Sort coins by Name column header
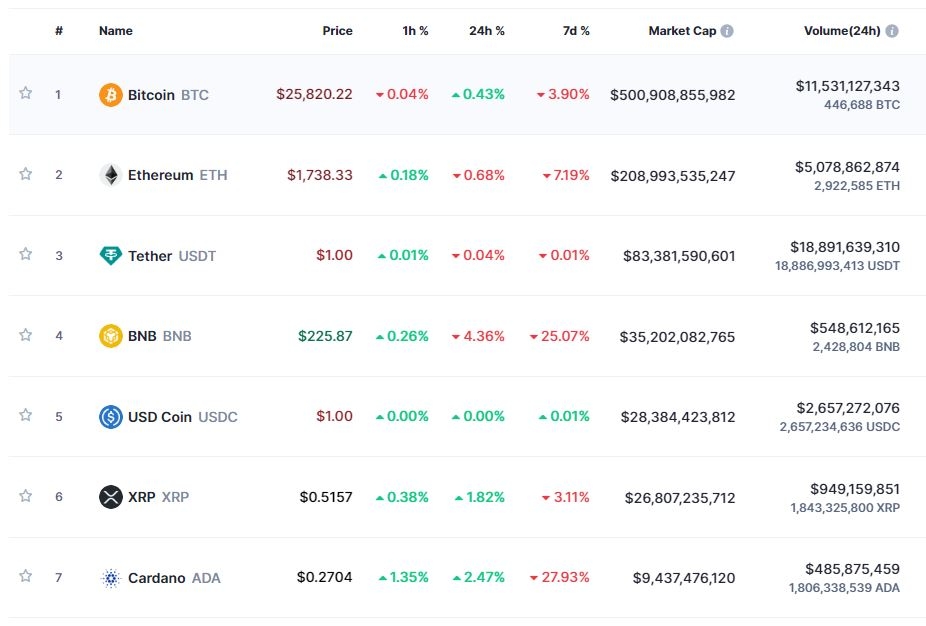926x626 pixels. [x=116, y=31]
